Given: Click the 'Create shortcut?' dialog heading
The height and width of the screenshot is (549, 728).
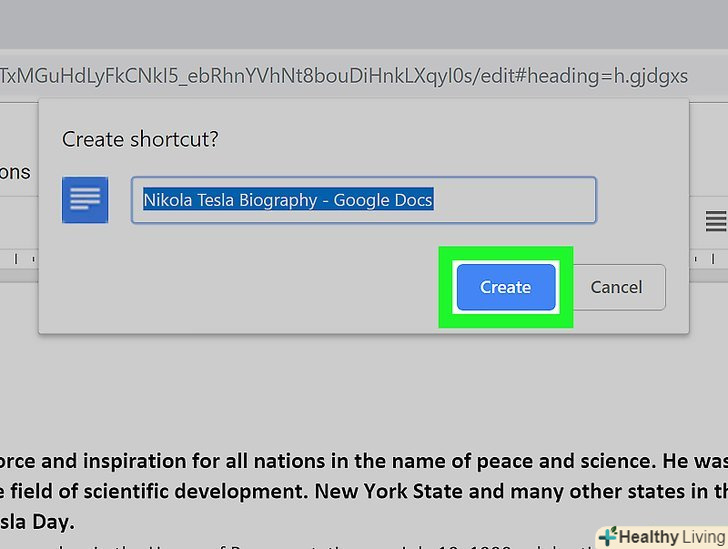Looking at the screenshot, I should coord(140,139).
